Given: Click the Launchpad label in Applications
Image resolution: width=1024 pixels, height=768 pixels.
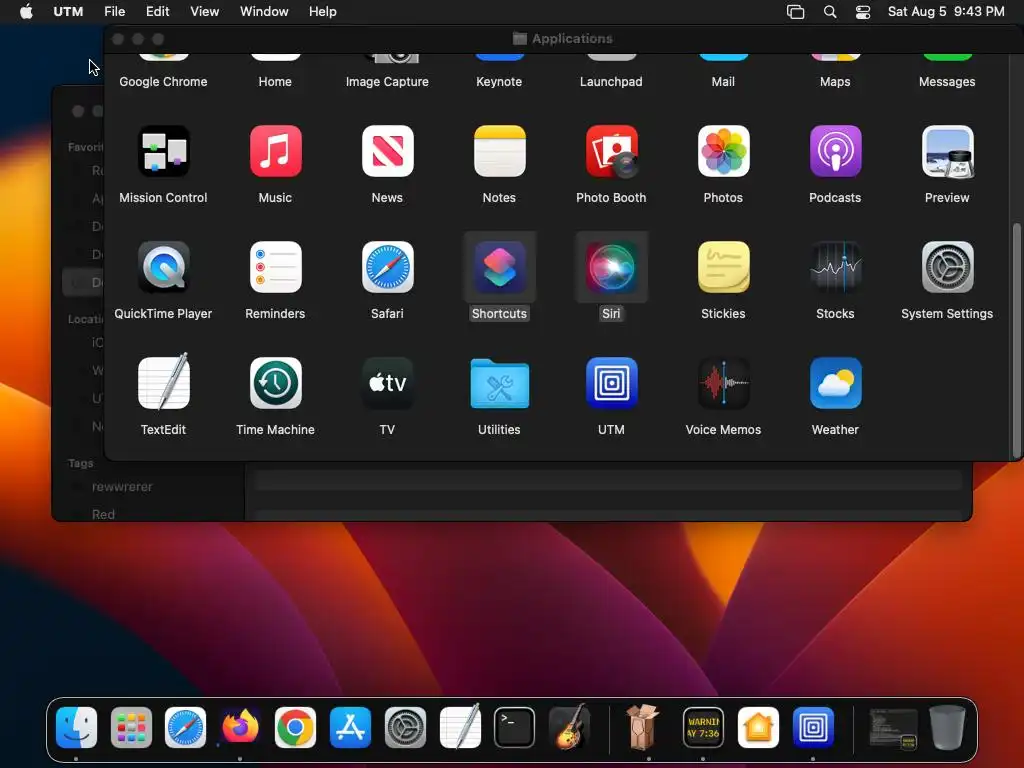Looking at the screenshot, I should 611,82.
